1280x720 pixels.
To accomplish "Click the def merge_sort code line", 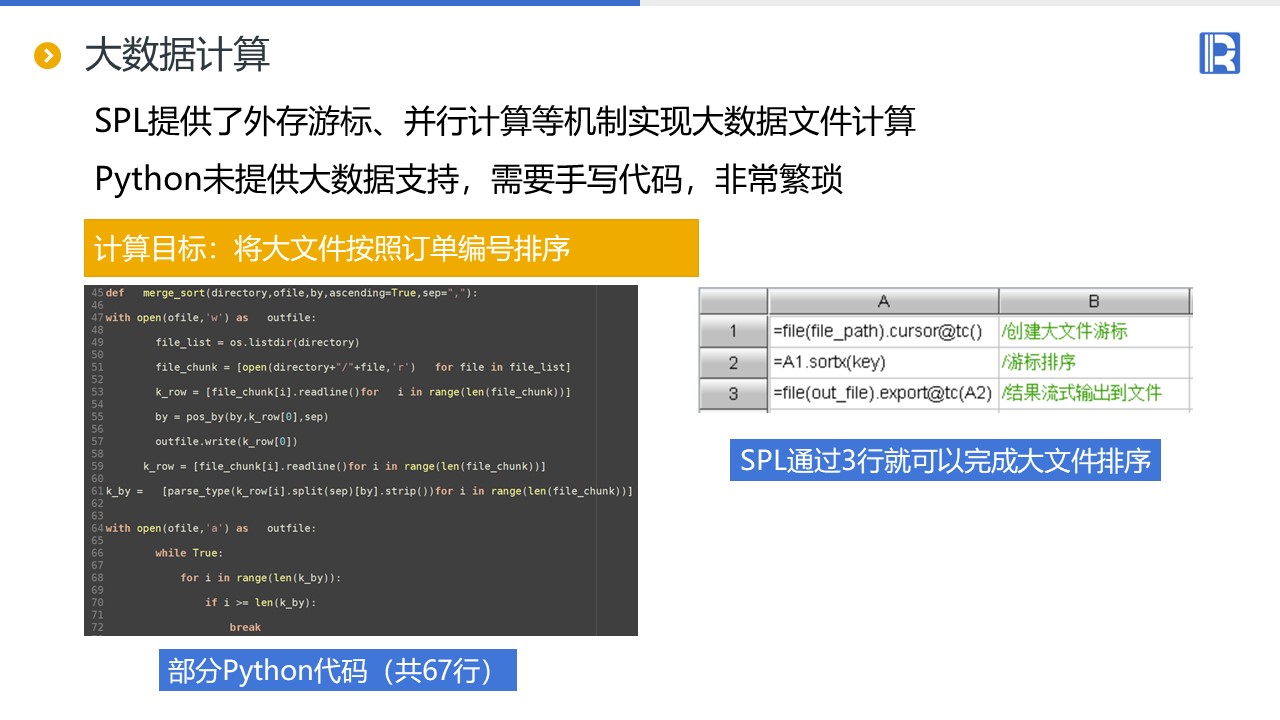I will pyautogui.click(x=292, y=293).
